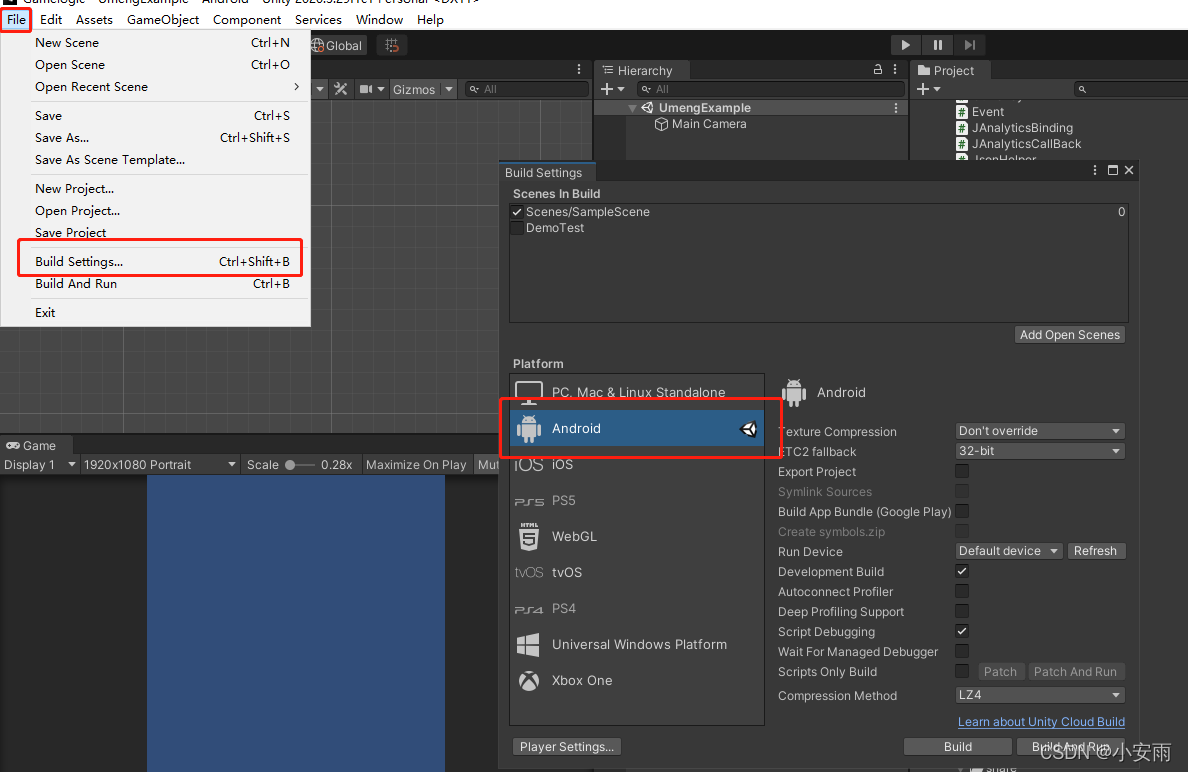Select the Universal Windows Platform entry
The height and width of the screenshot is (772, 1188).
click(x=639, y=644)
